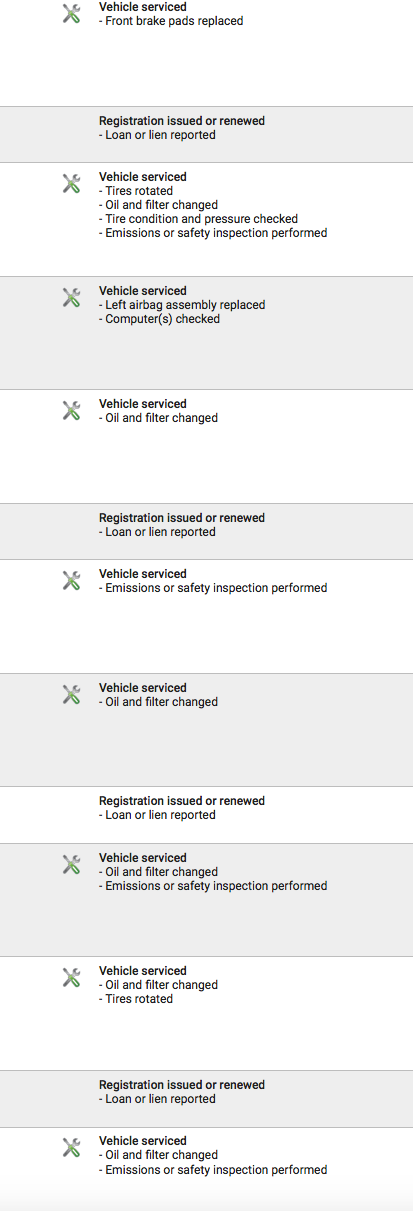Click last 'Registration issued or renewed' heading
The image size is (413, 1211).
tap(182, 1085)
